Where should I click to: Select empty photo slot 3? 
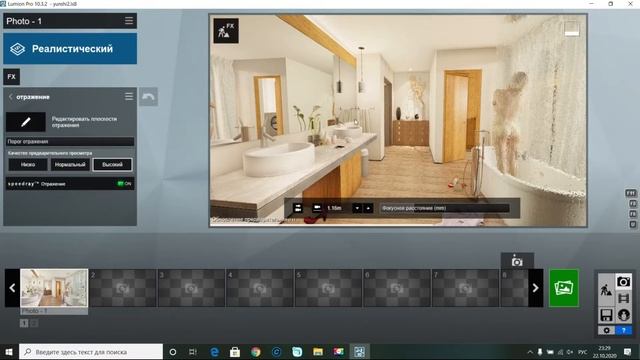click(191, 288)
